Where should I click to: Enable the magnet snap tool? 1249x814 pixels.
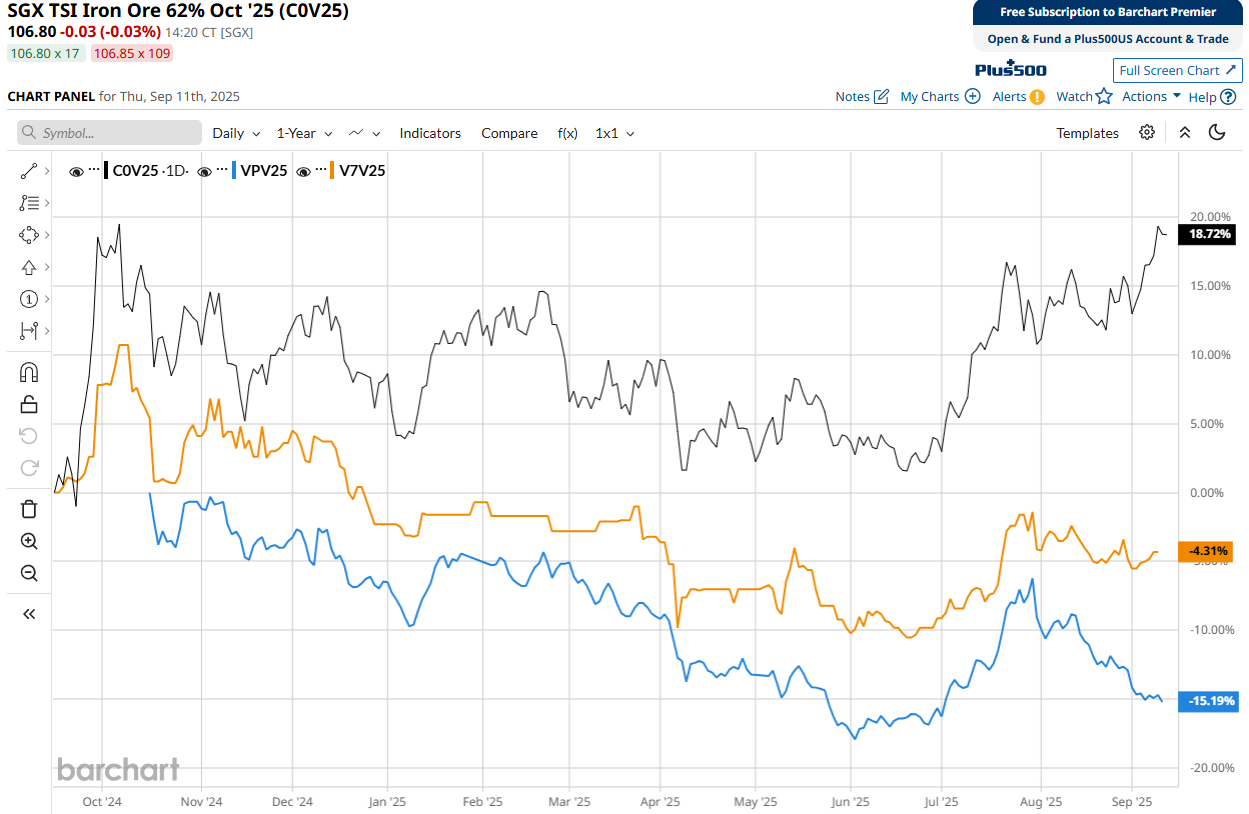[x=29, y=372]
